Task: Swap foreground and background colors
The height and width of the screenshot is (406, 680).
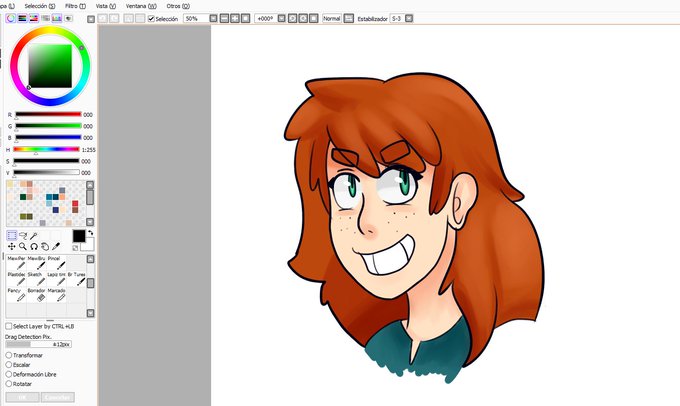Action: 90,233
